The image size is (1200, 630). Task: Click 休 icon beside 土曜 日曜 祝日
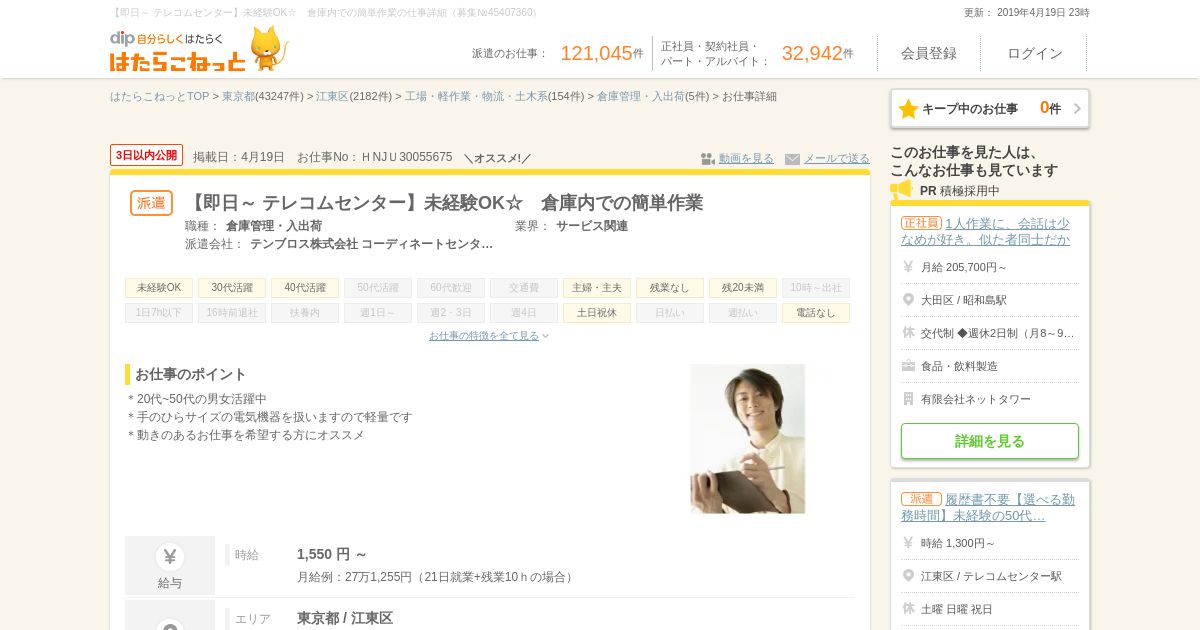[x=908, y=609]
